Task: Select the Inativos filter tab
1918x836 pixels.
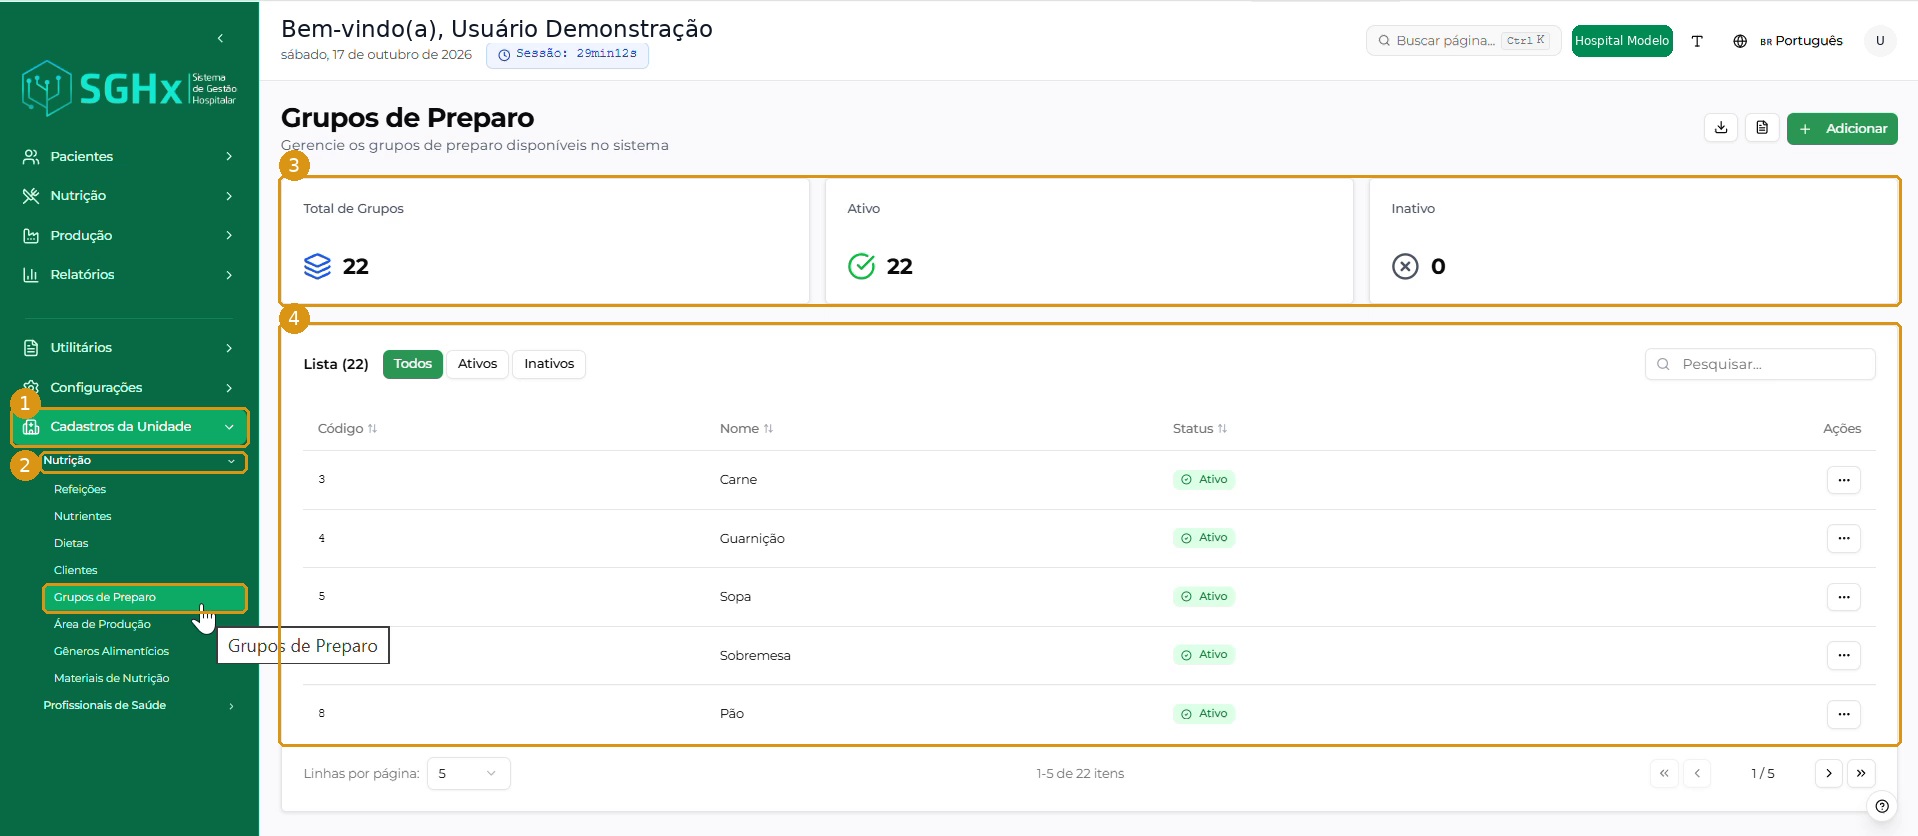Action: [x=549, y=364]
